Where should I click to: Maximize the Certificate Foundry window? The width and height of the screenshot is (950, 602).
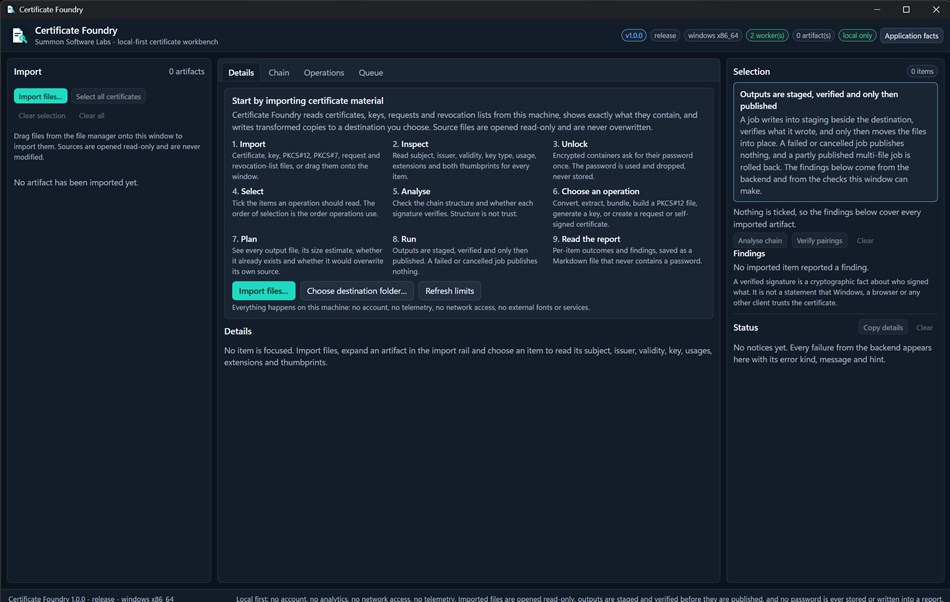click(906, 9)
